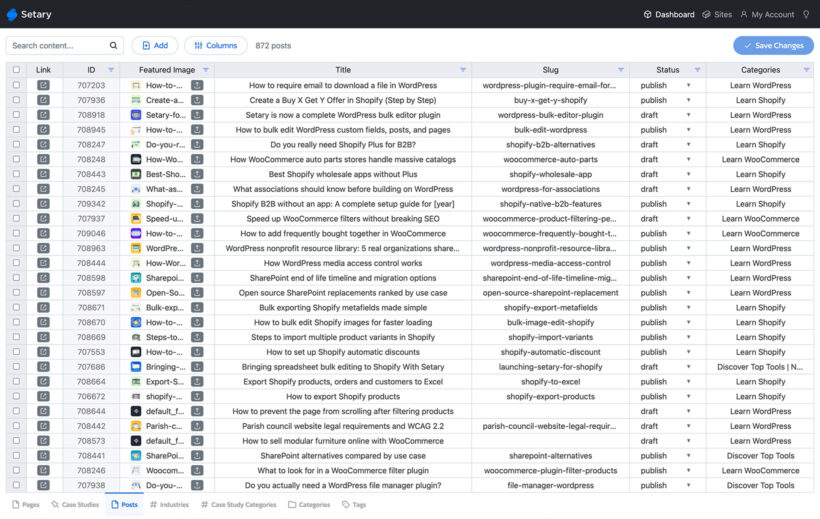Open the Sites link
This screenshot has height=519, width=820.
(717, 15)
